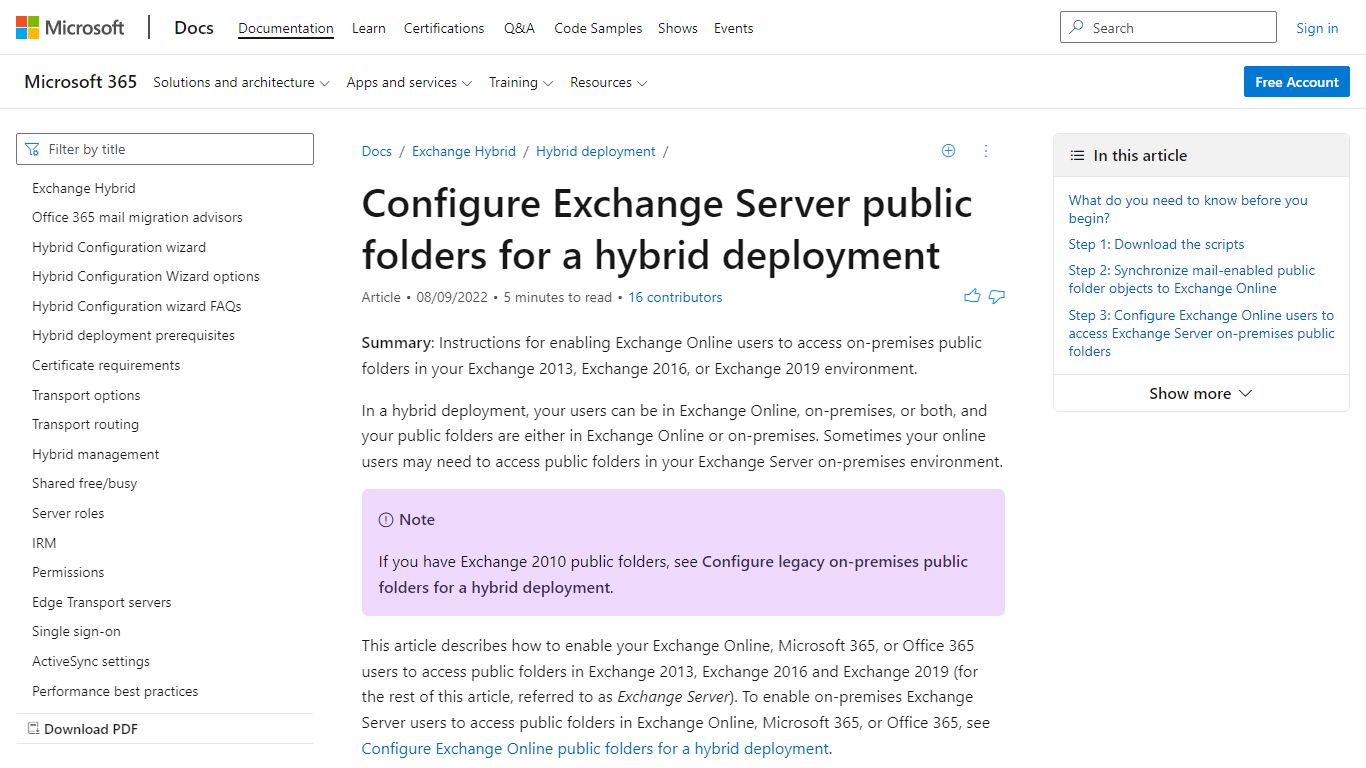Select Performance best practices
This screenshot has height=768, width=1366.
[115, 691]
